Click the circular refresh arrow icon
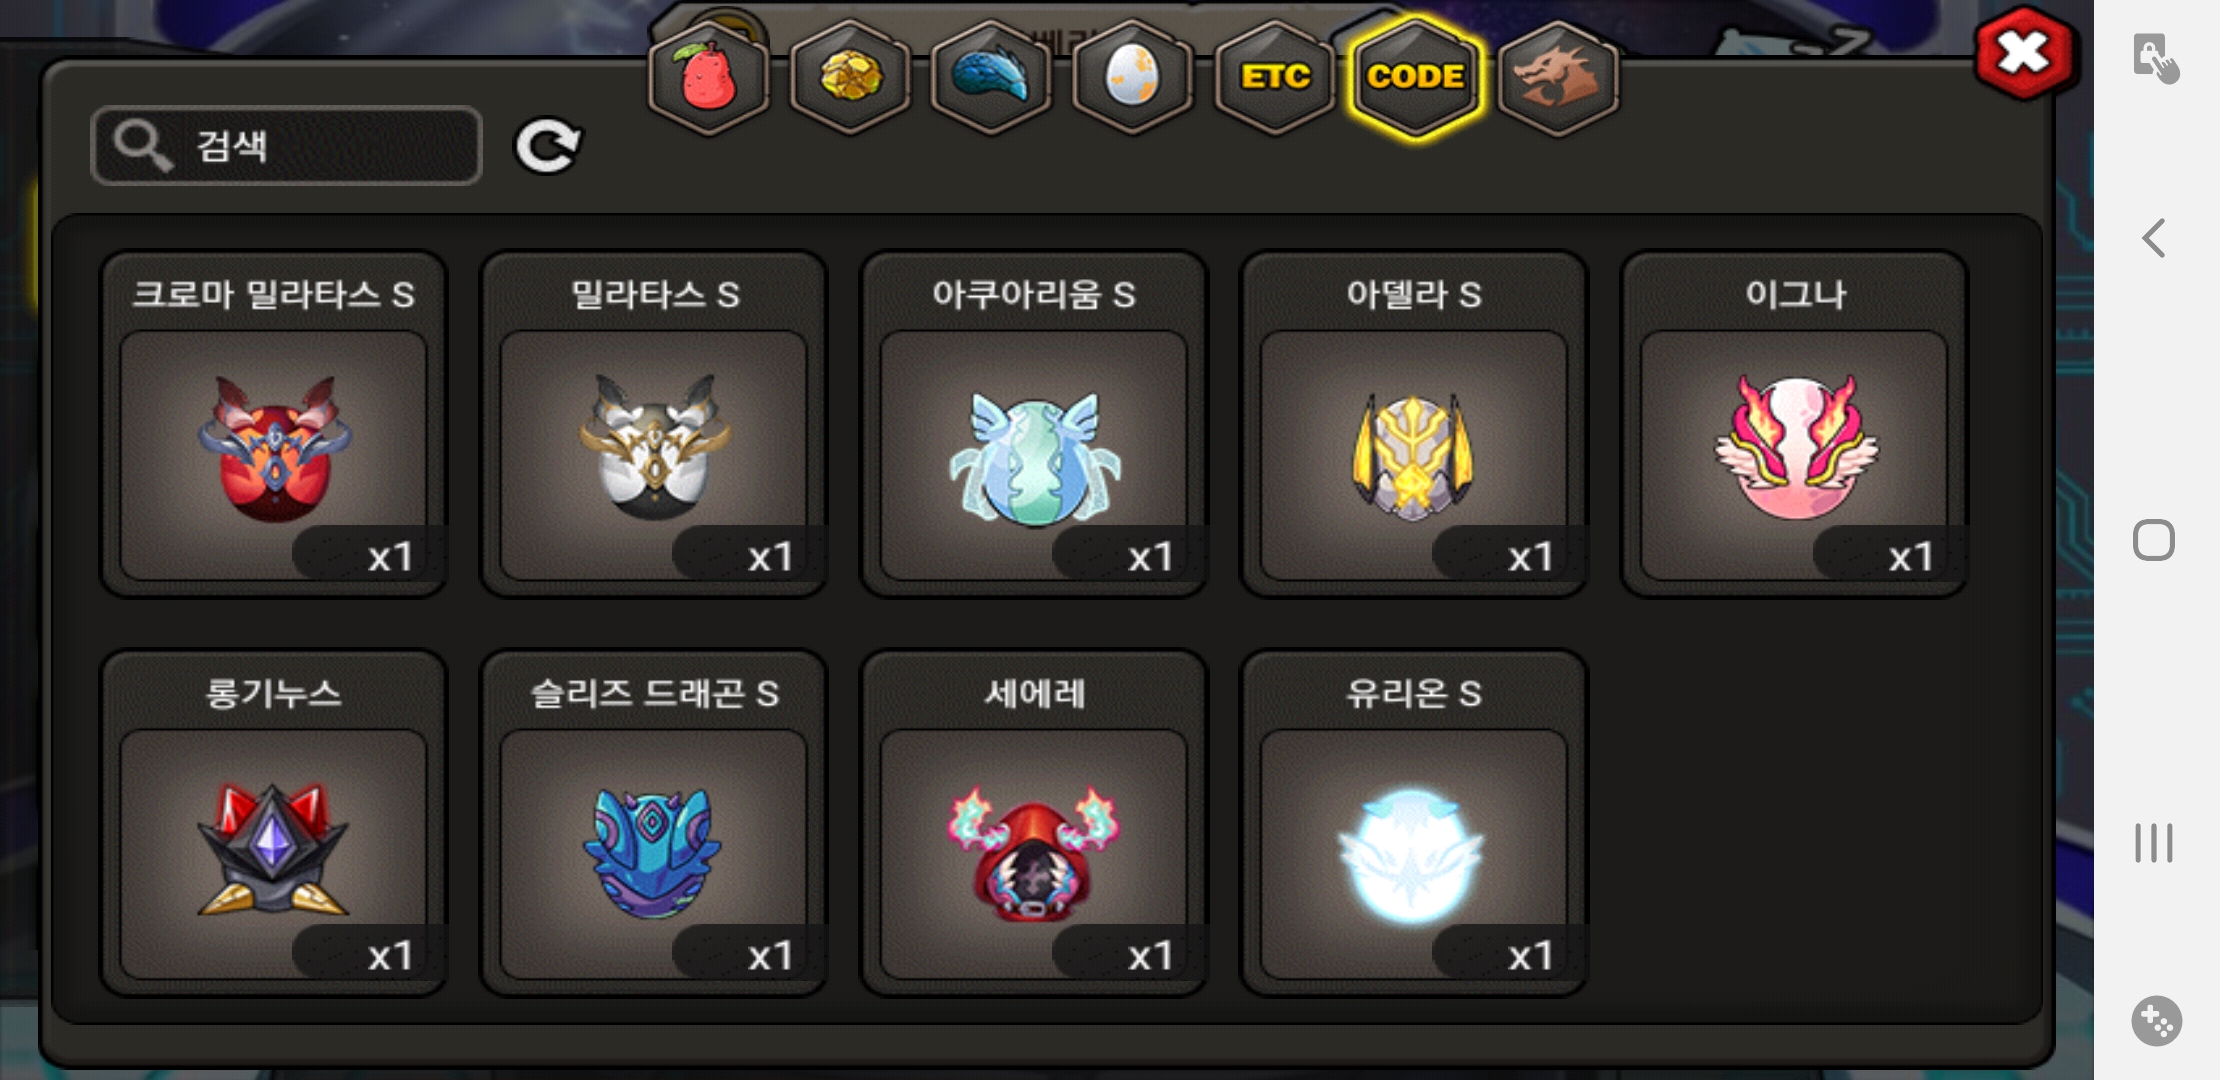The height and width of the screenshot is (1080, 2220). 547,147
